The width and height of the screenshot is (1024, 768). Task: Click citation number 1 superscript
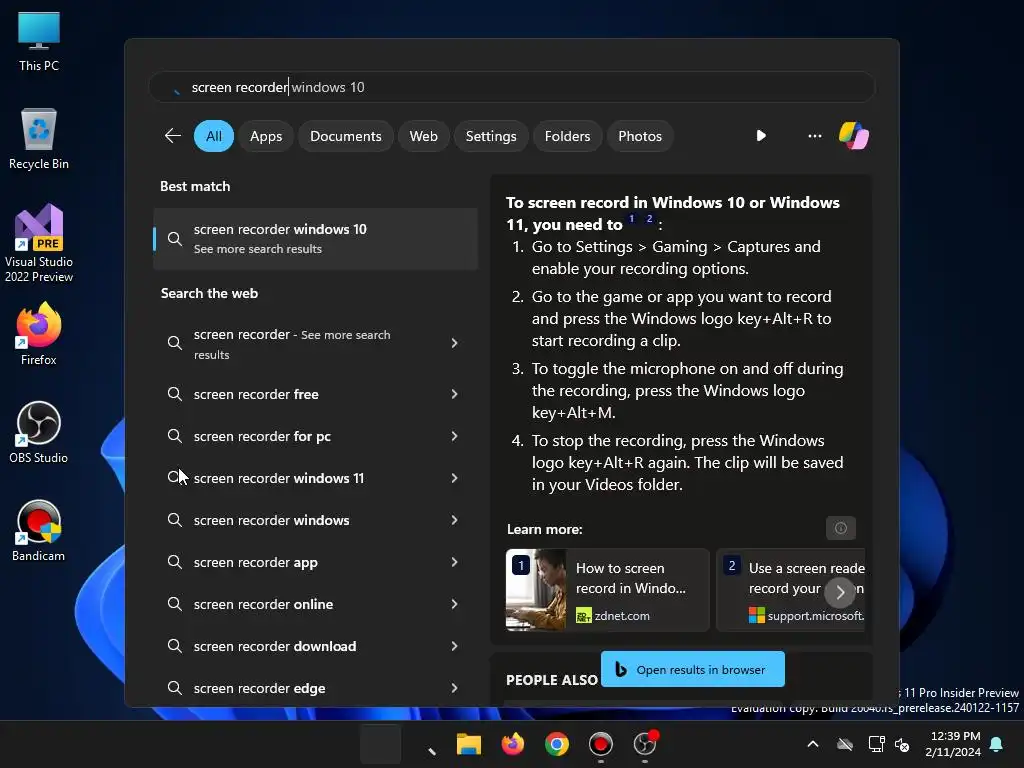pos(632,219)
